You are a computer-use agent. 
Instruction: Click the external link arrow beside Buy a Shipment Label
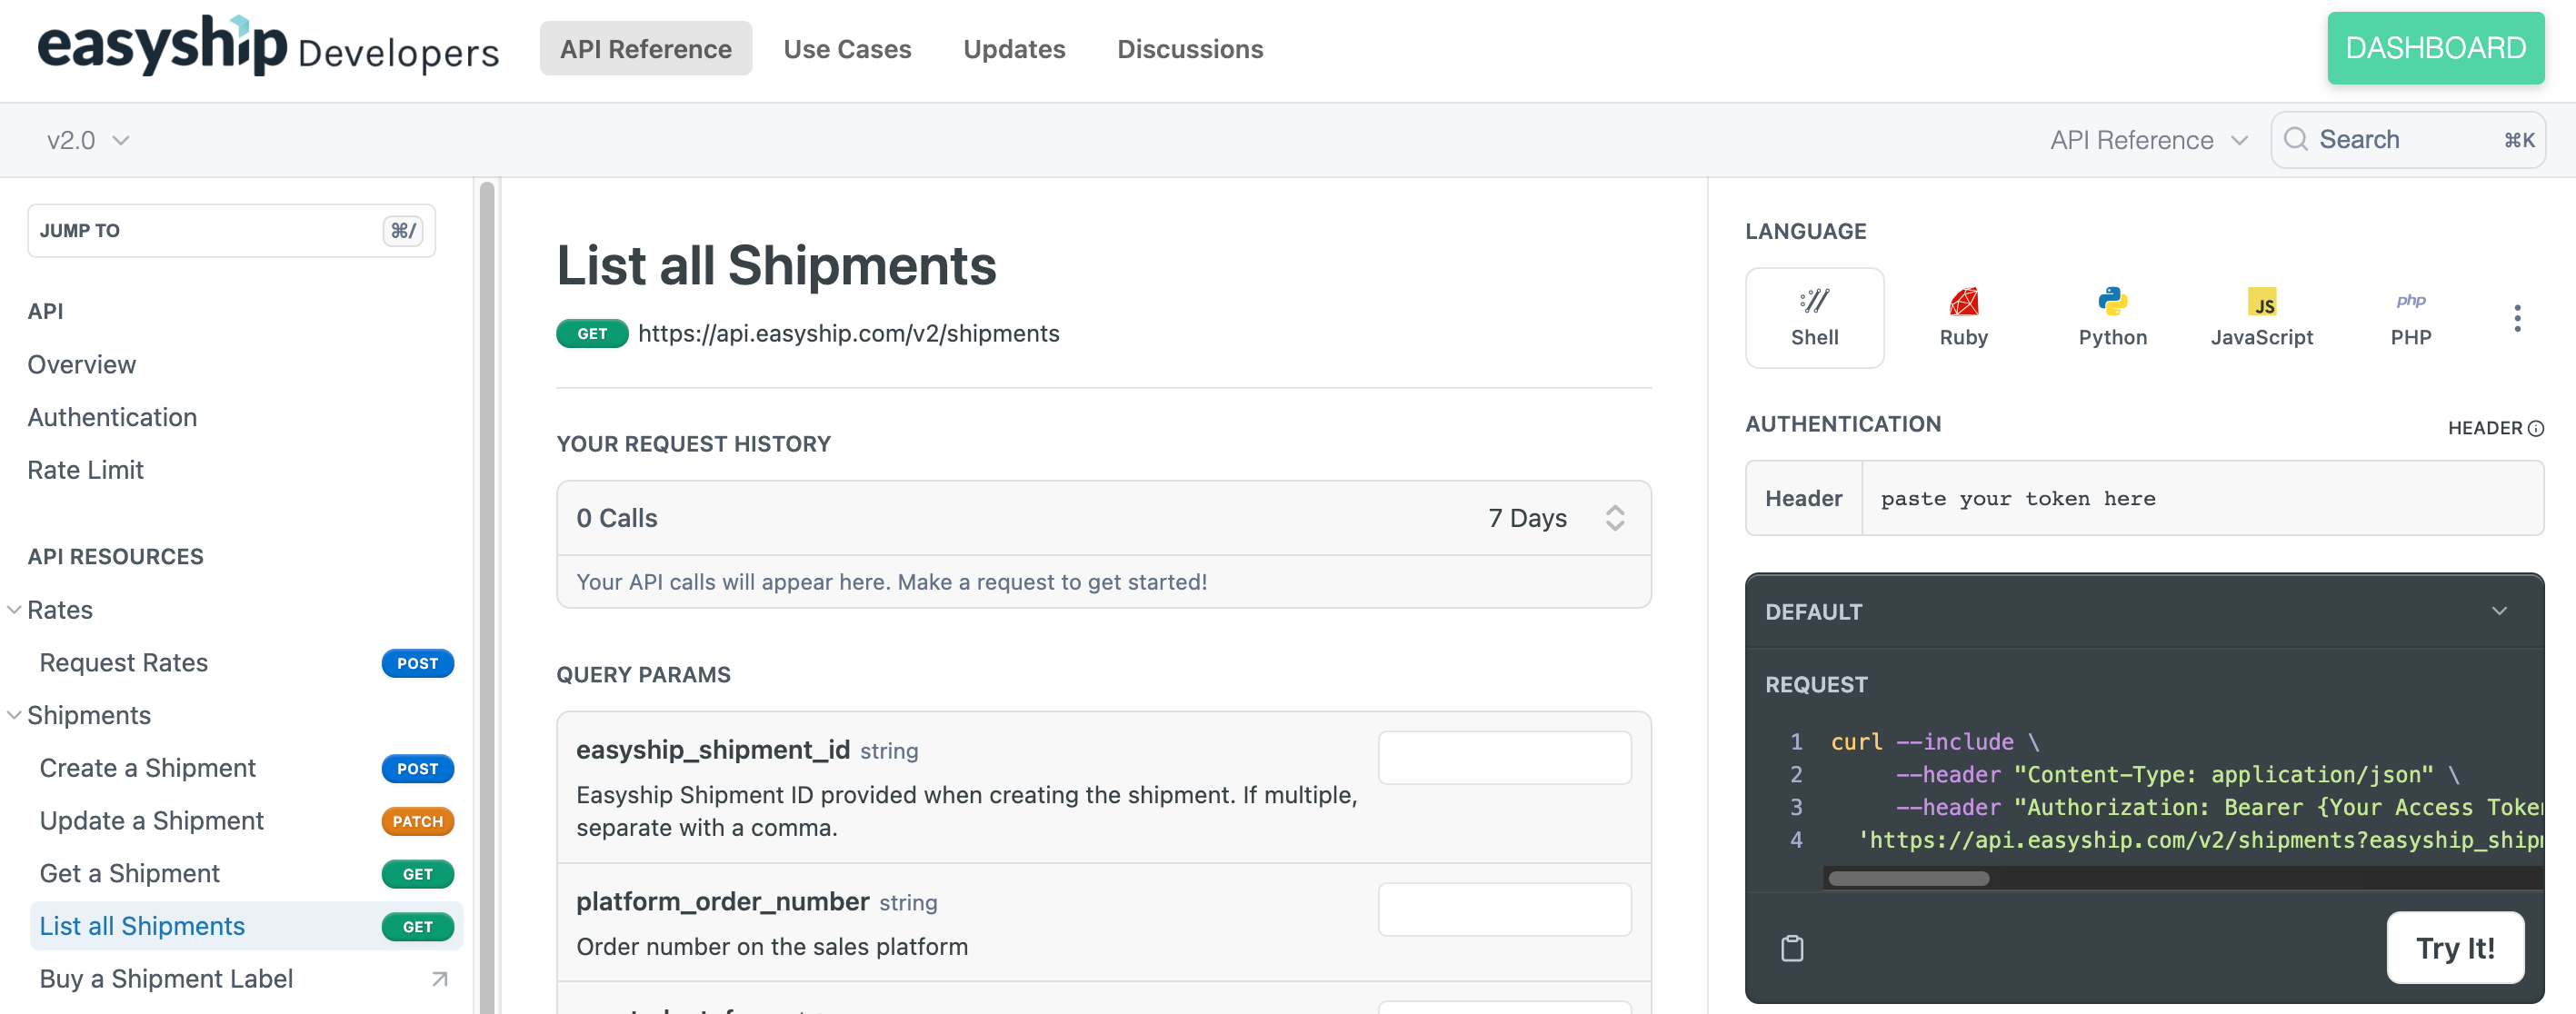[x=439, y=979]
